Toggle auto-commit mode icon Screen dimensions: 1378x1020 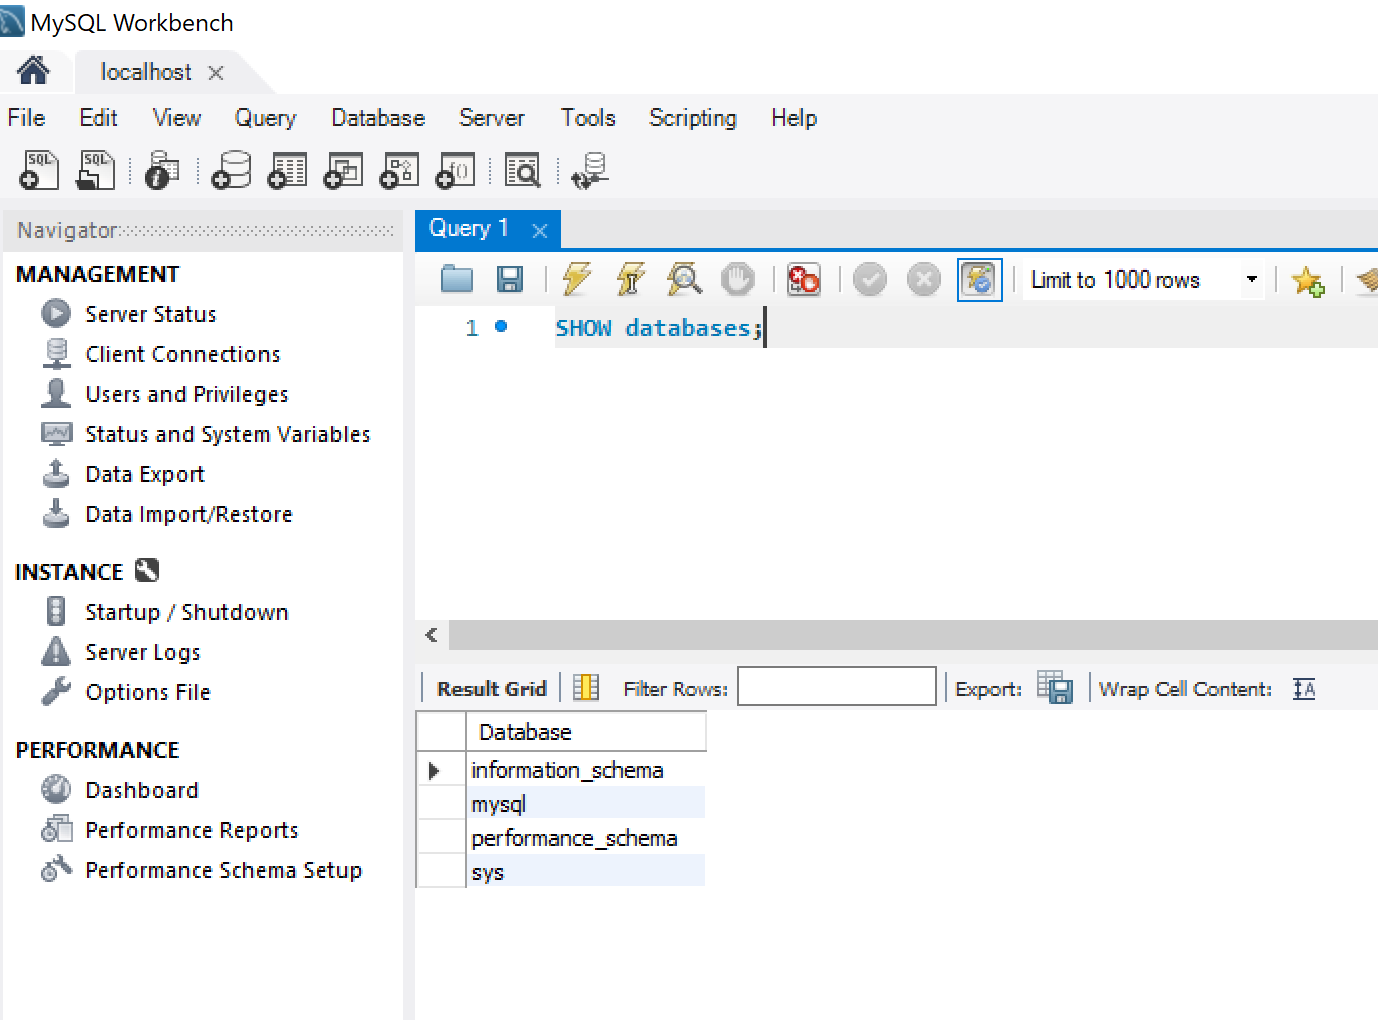pos(980,279)
